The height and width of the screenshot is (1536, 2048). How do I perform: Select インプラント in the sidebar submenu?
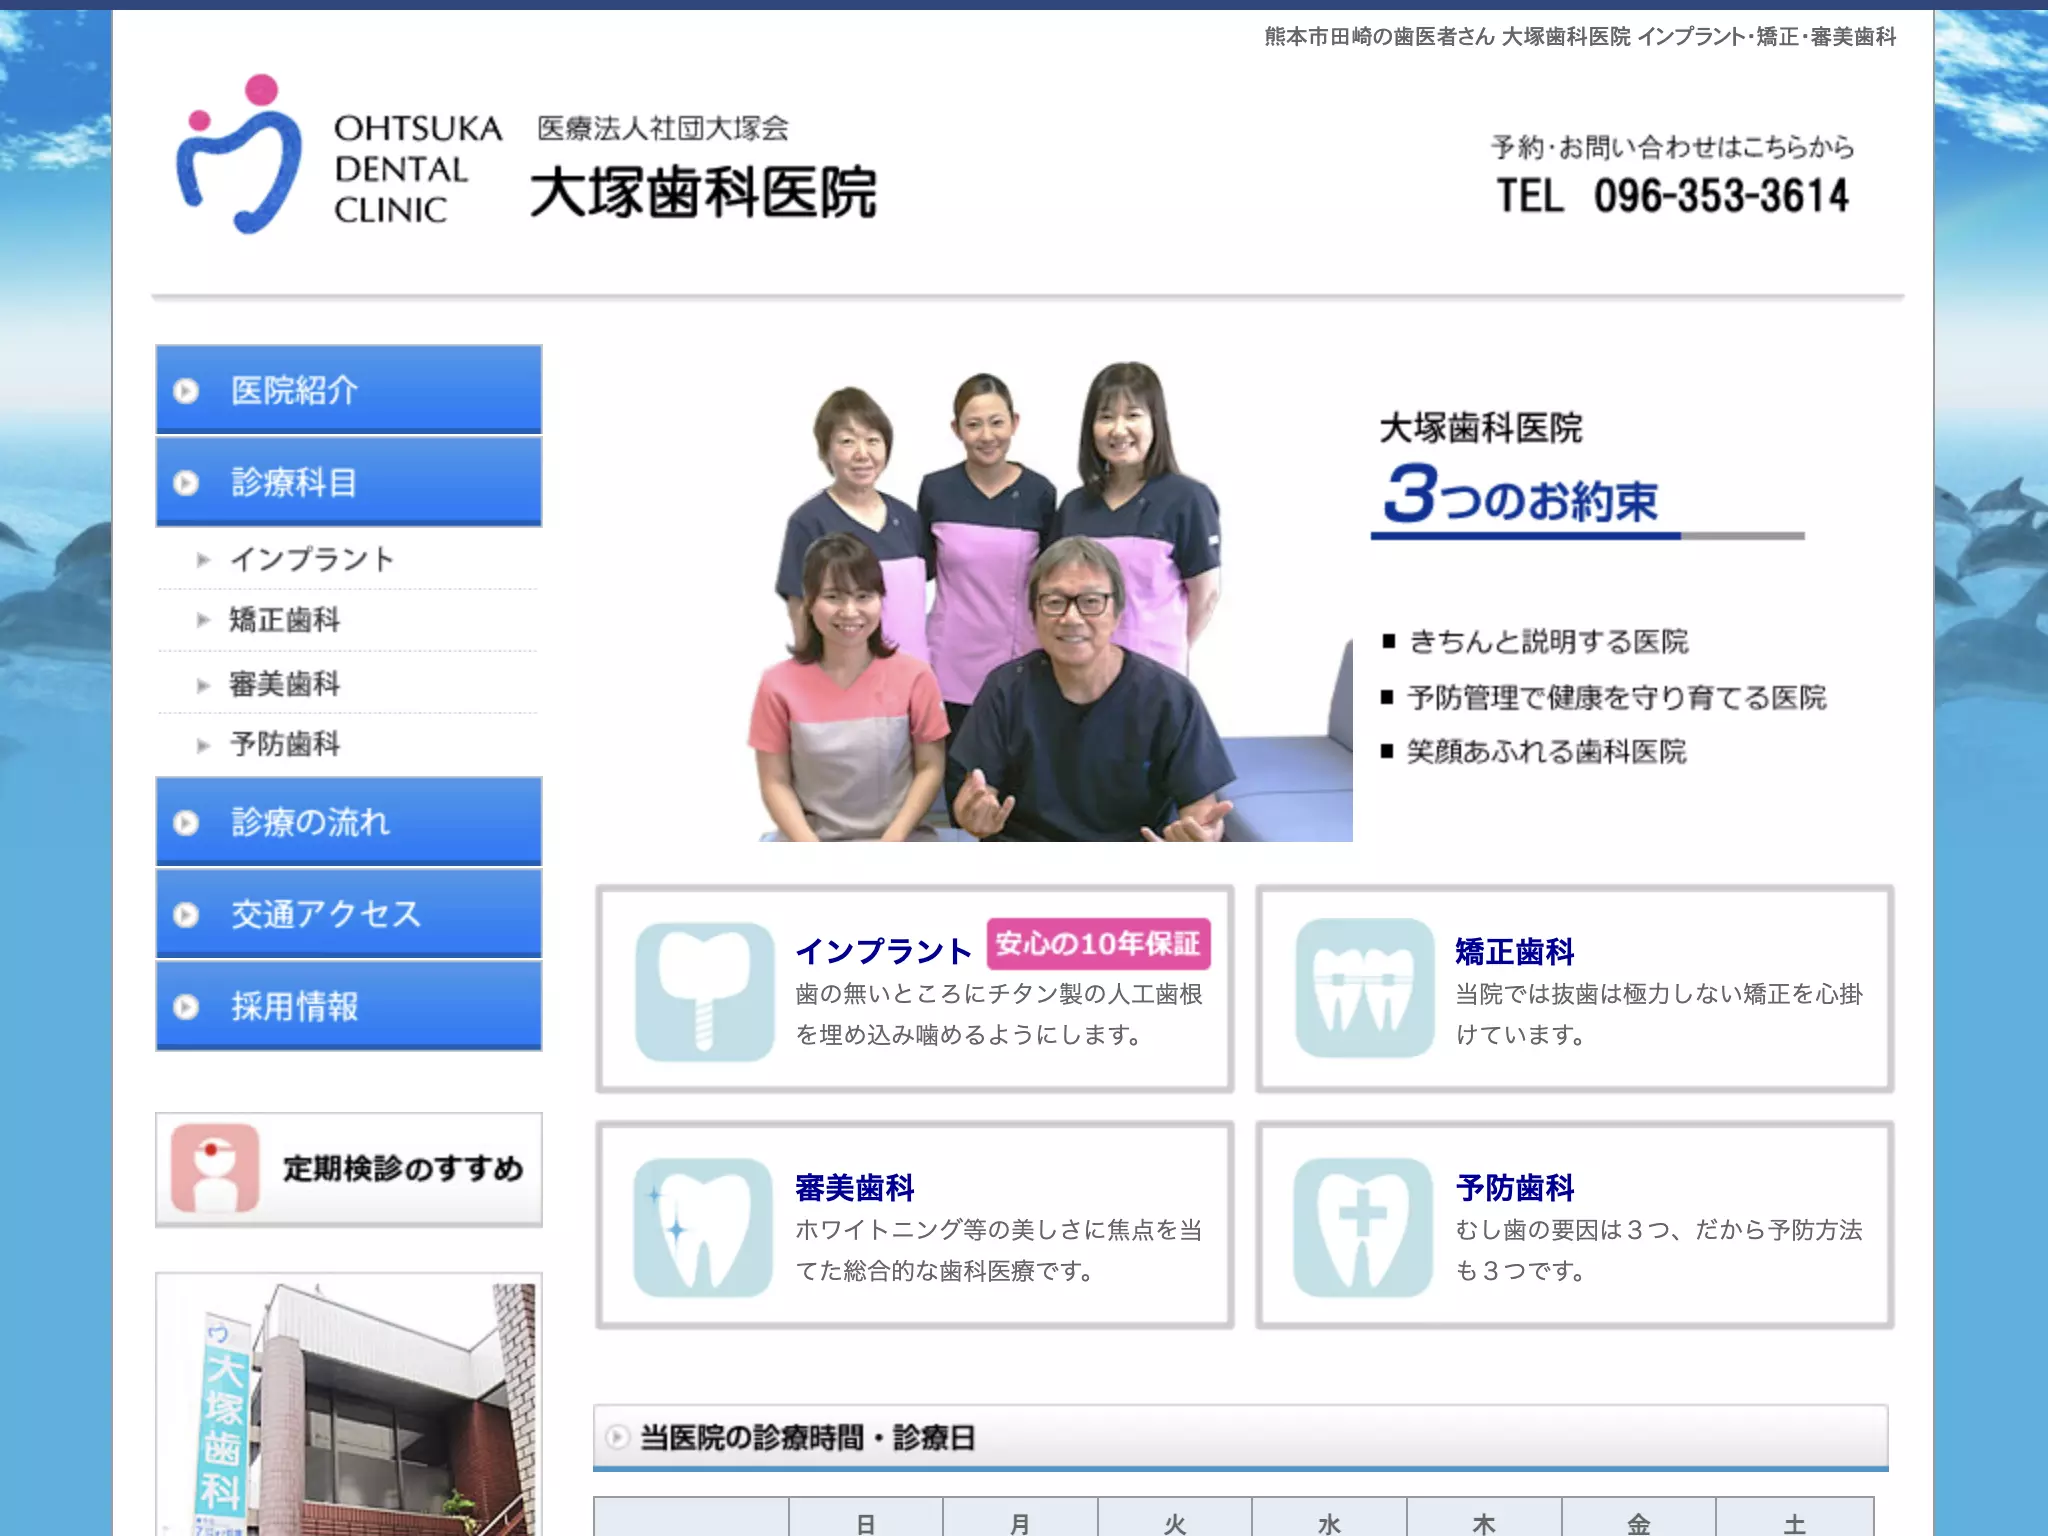click(x=311, y=559)
